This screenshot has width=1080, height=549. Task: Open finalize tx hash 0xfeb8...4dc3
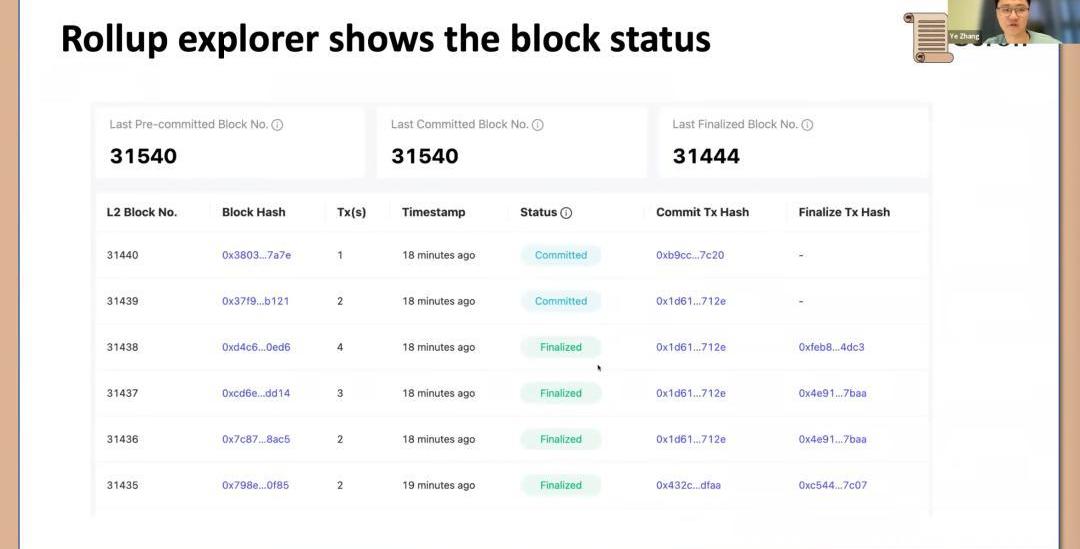831,347
